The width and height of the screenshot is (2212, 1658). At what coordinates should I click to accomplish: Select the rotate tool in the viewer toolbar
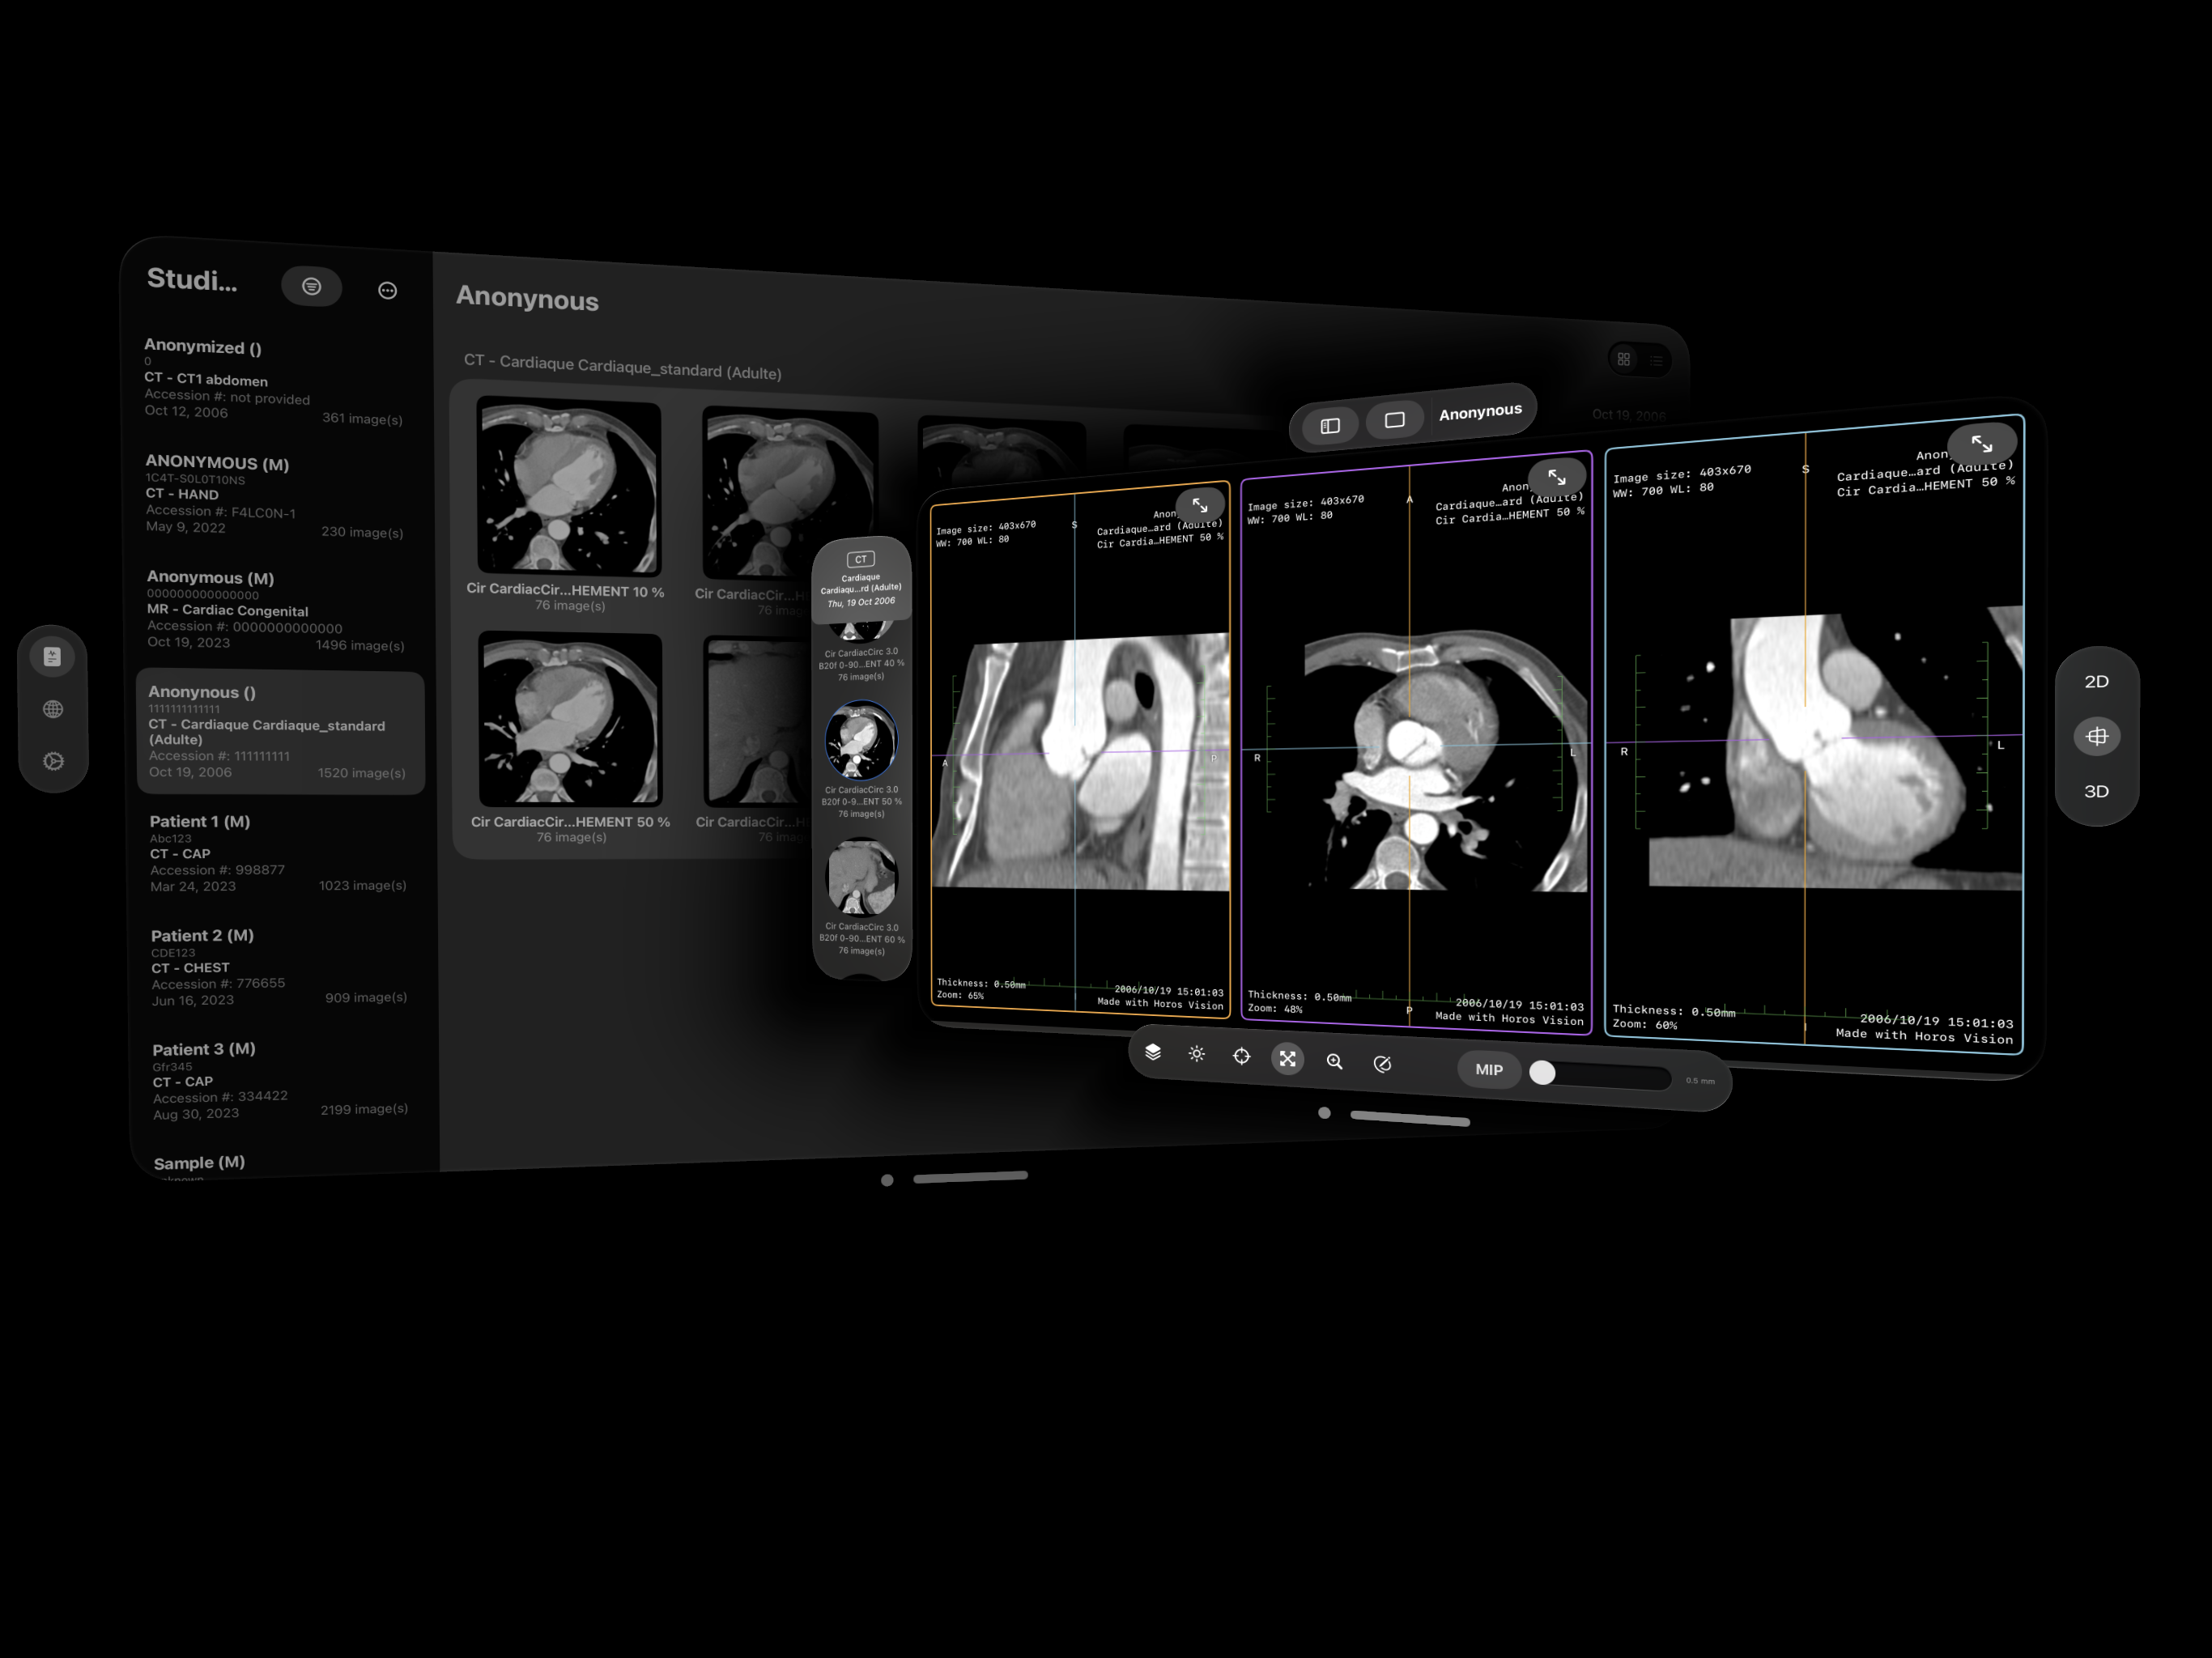[1383, 1063]
